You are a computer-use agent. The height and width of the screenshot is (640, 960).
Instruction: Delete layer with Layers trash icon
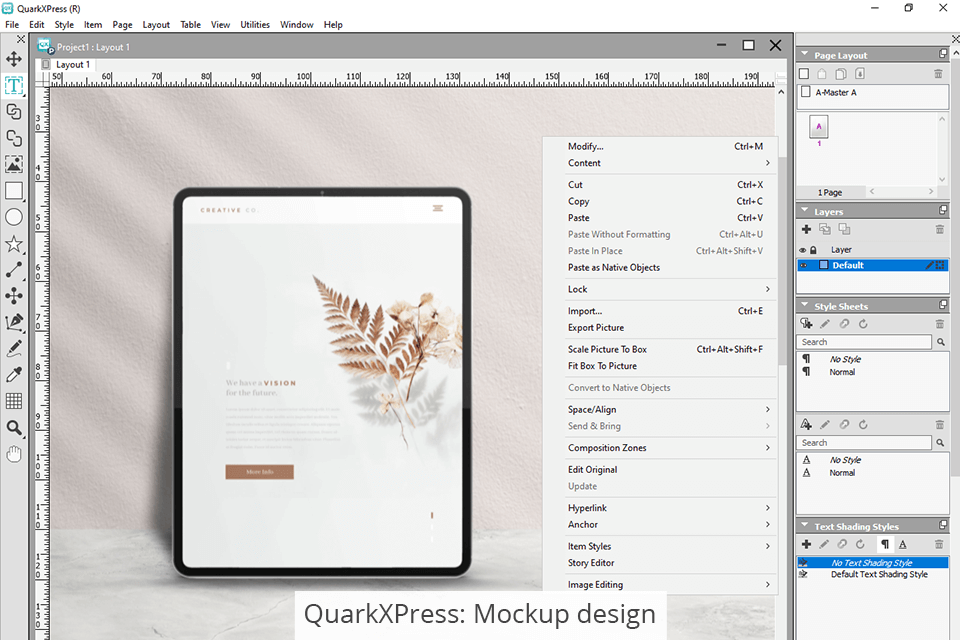click(x=939, y=229)
